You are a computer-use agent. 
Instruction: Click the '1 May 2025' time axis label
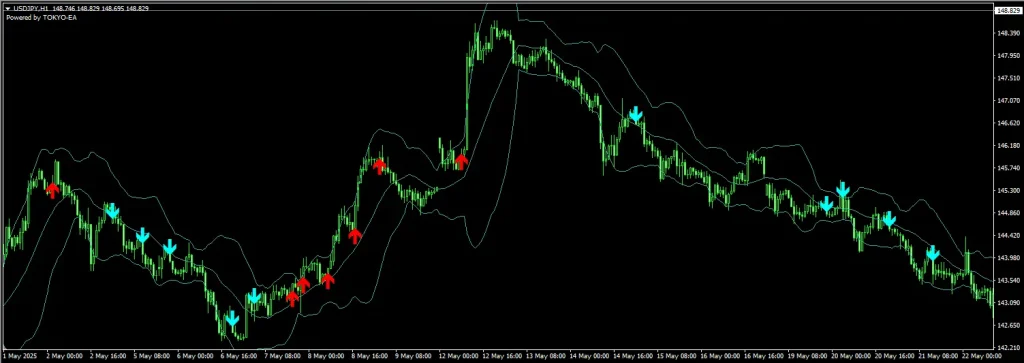[19, 356]
